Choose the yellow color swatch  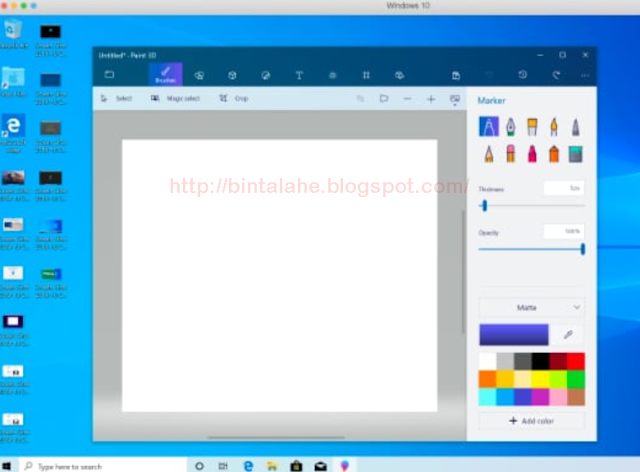click(540, 379)
